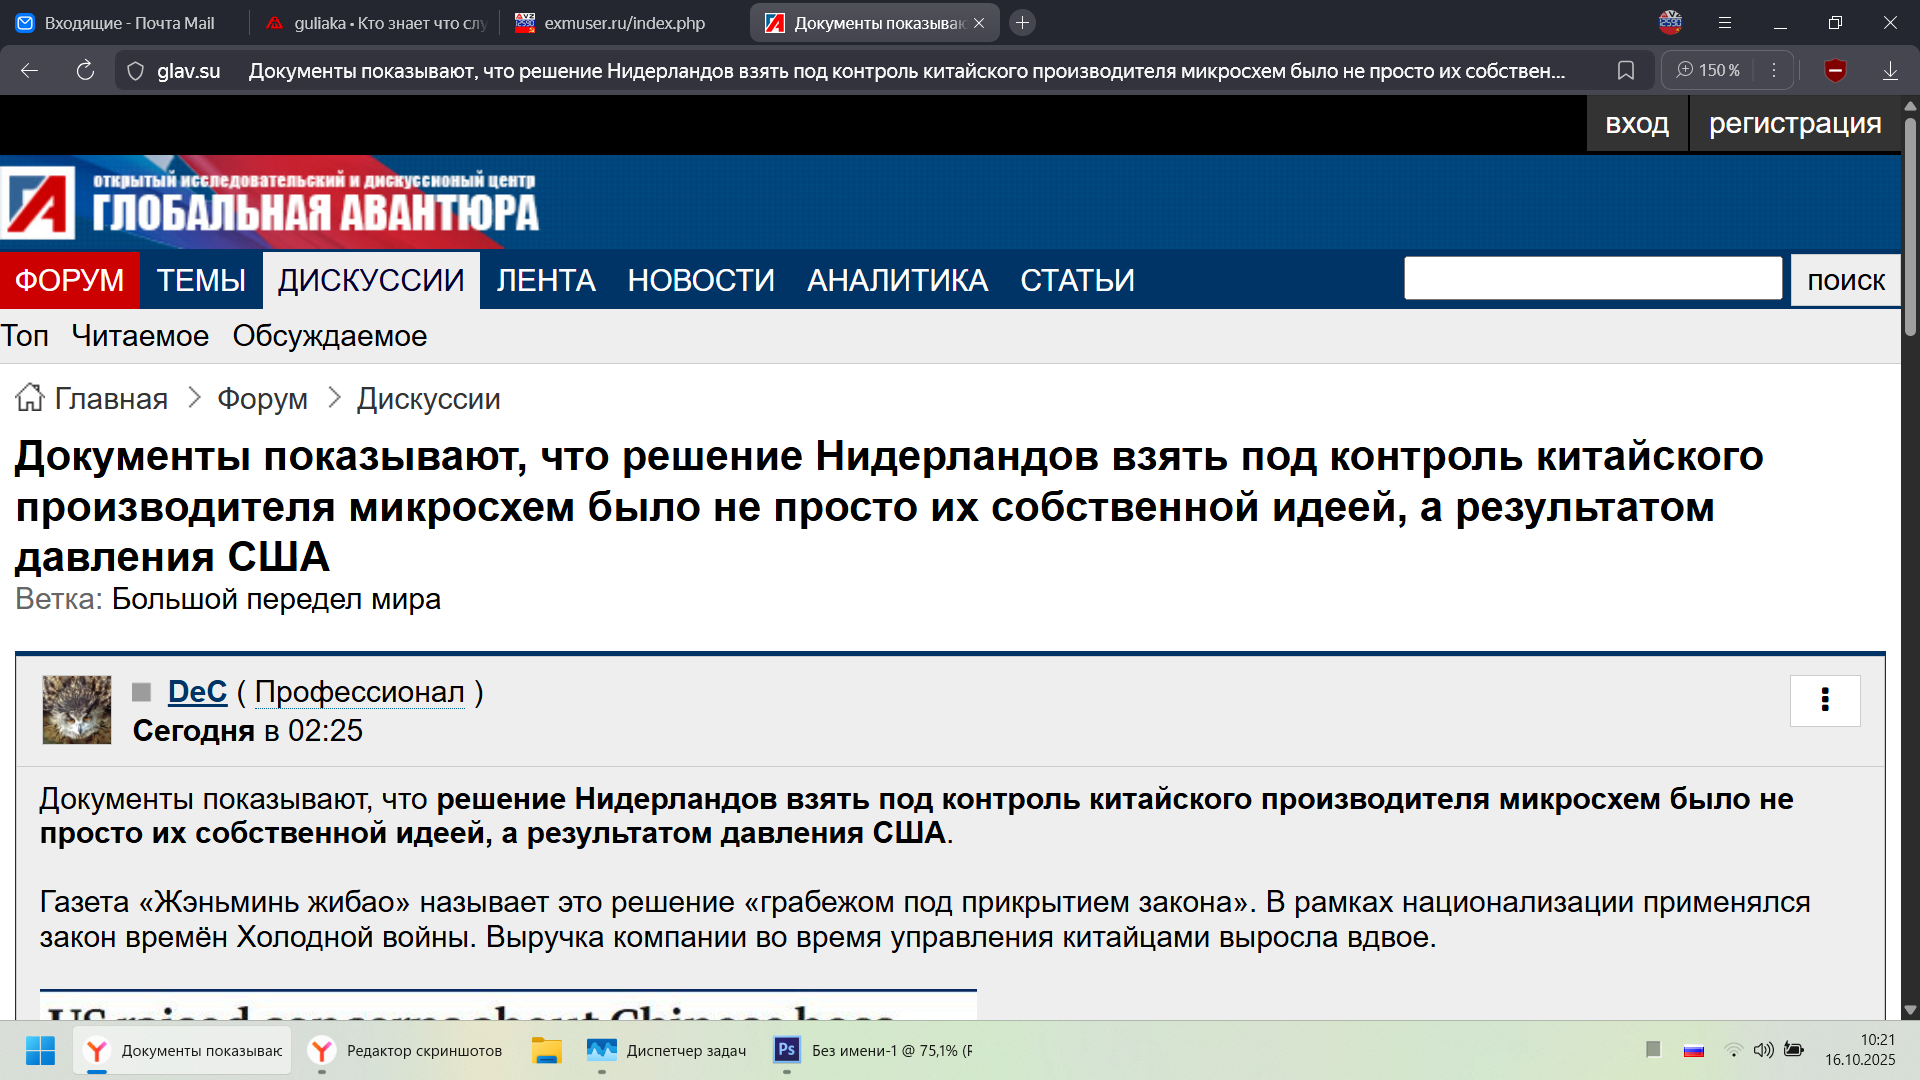Click DeC user avatar image
Screen dimensions: 1920x1080
77,710
